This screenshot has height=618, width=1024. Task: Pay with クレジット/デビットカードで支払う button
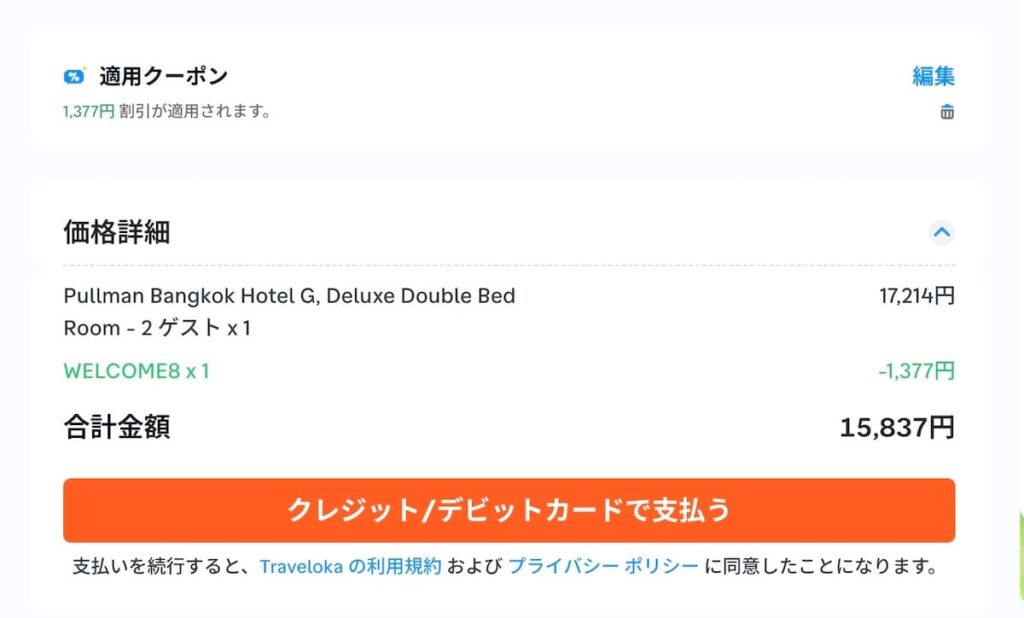coord(509,510)
